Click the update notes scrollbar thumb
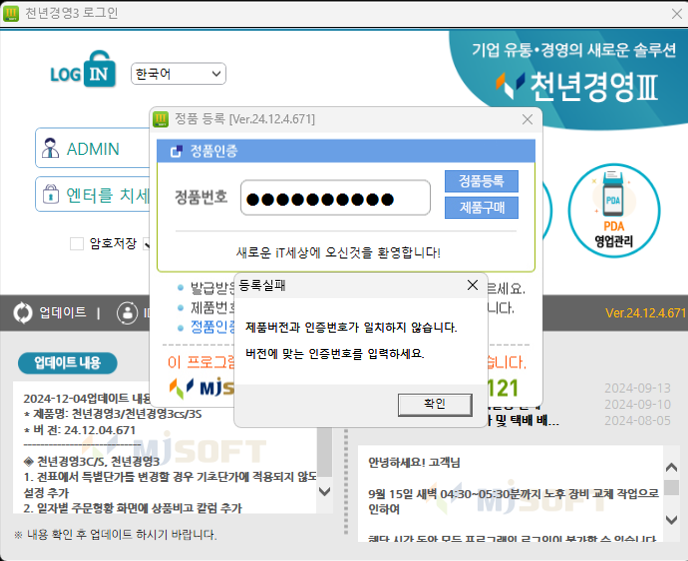688x561 pixels. (x=324, y=452)
